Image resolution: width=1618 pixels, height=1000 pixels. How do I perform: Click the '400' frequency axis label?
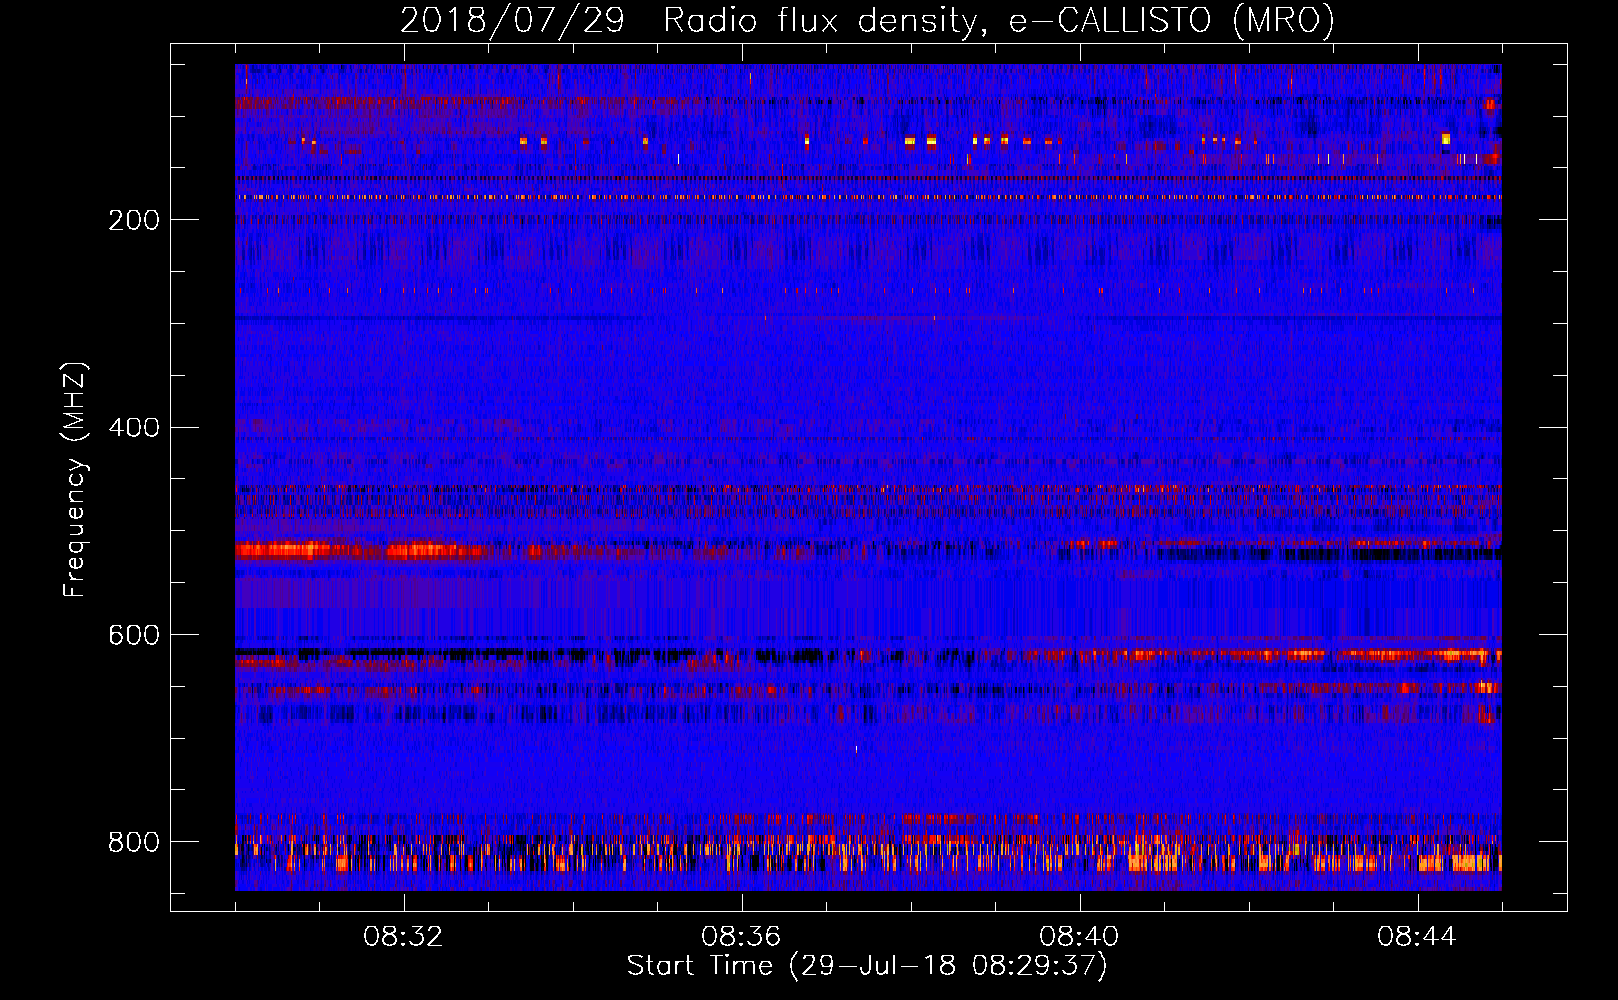point(134,428)
